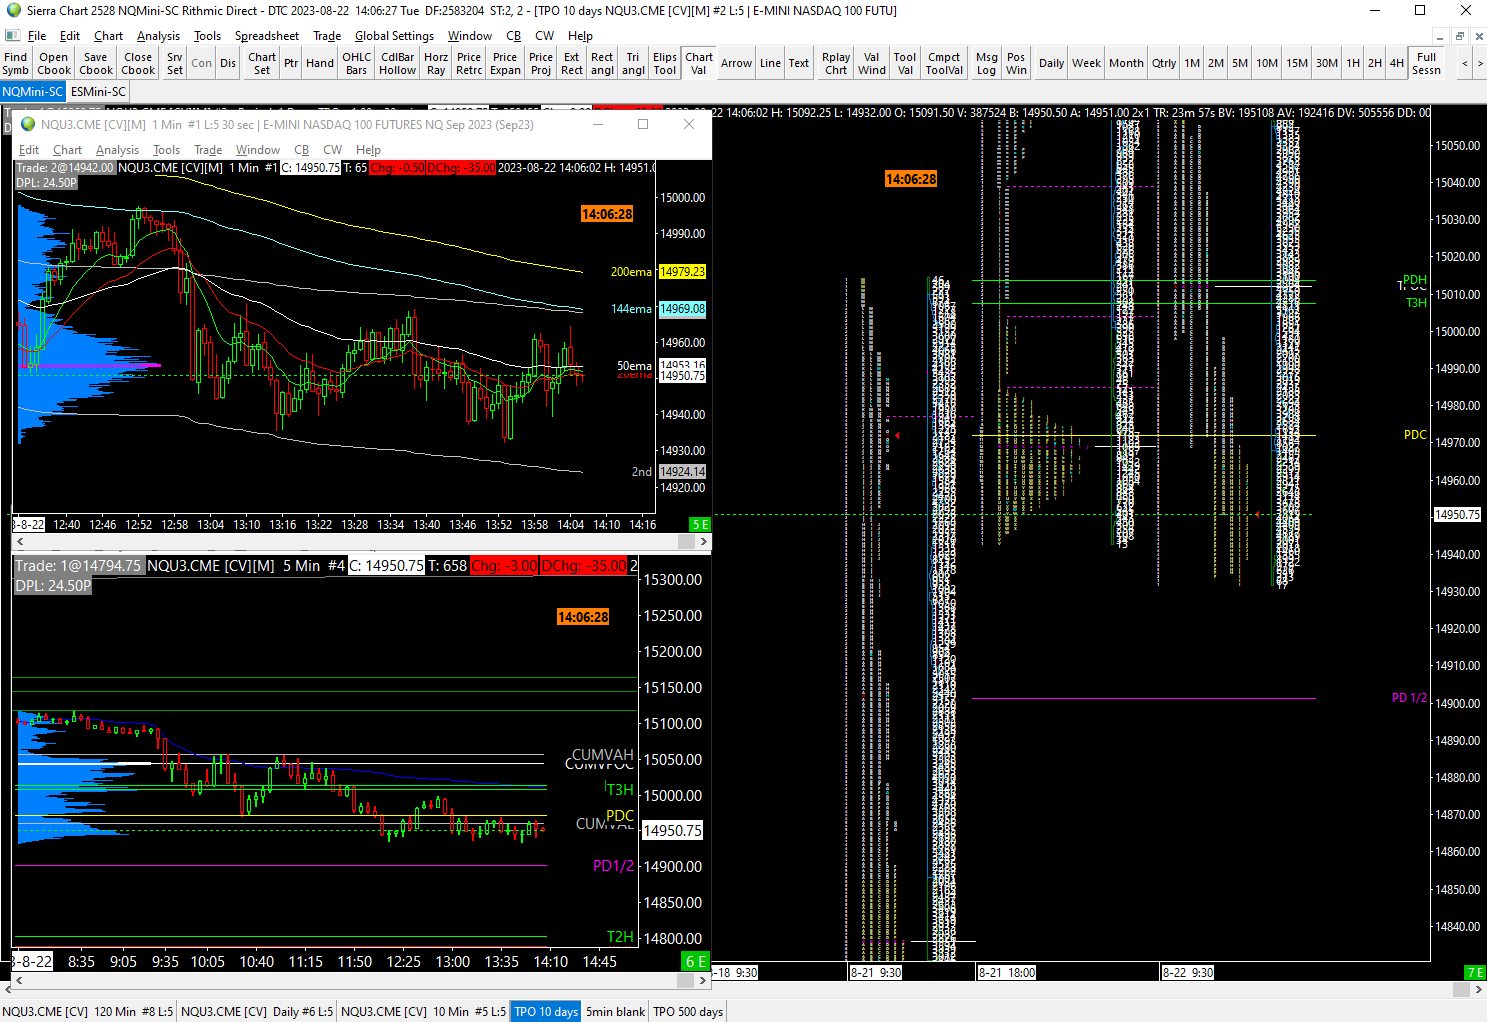Open the TPO 500 days chart tab
The height and width of the screenshot is (1022, 1487).
click(688, 1012)
